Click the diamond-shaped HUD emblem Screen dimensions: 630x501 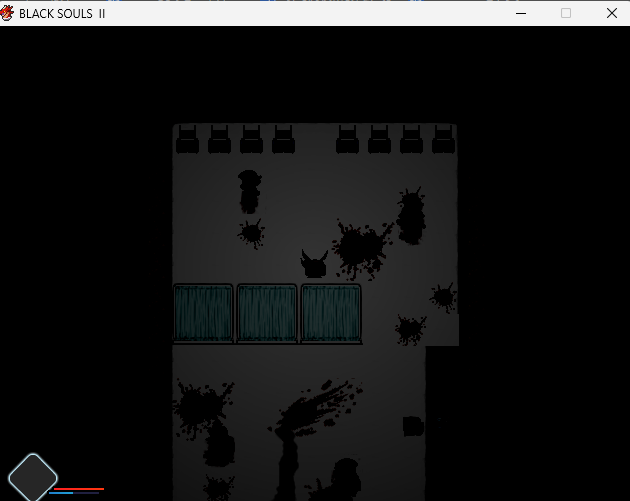tap(33, 476)
